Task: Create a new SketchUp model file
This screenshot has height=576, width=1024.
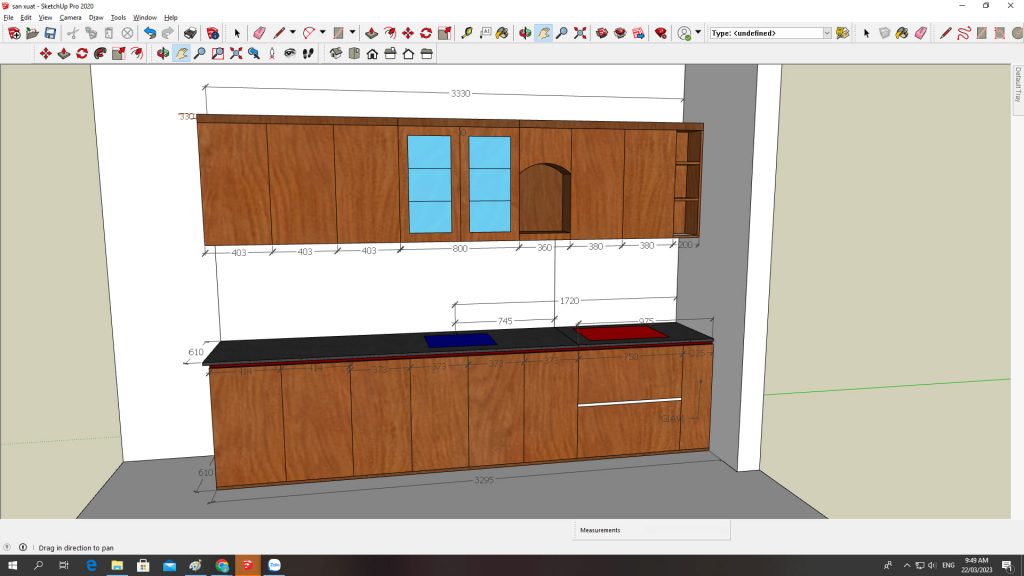Action: click(14, 33)
